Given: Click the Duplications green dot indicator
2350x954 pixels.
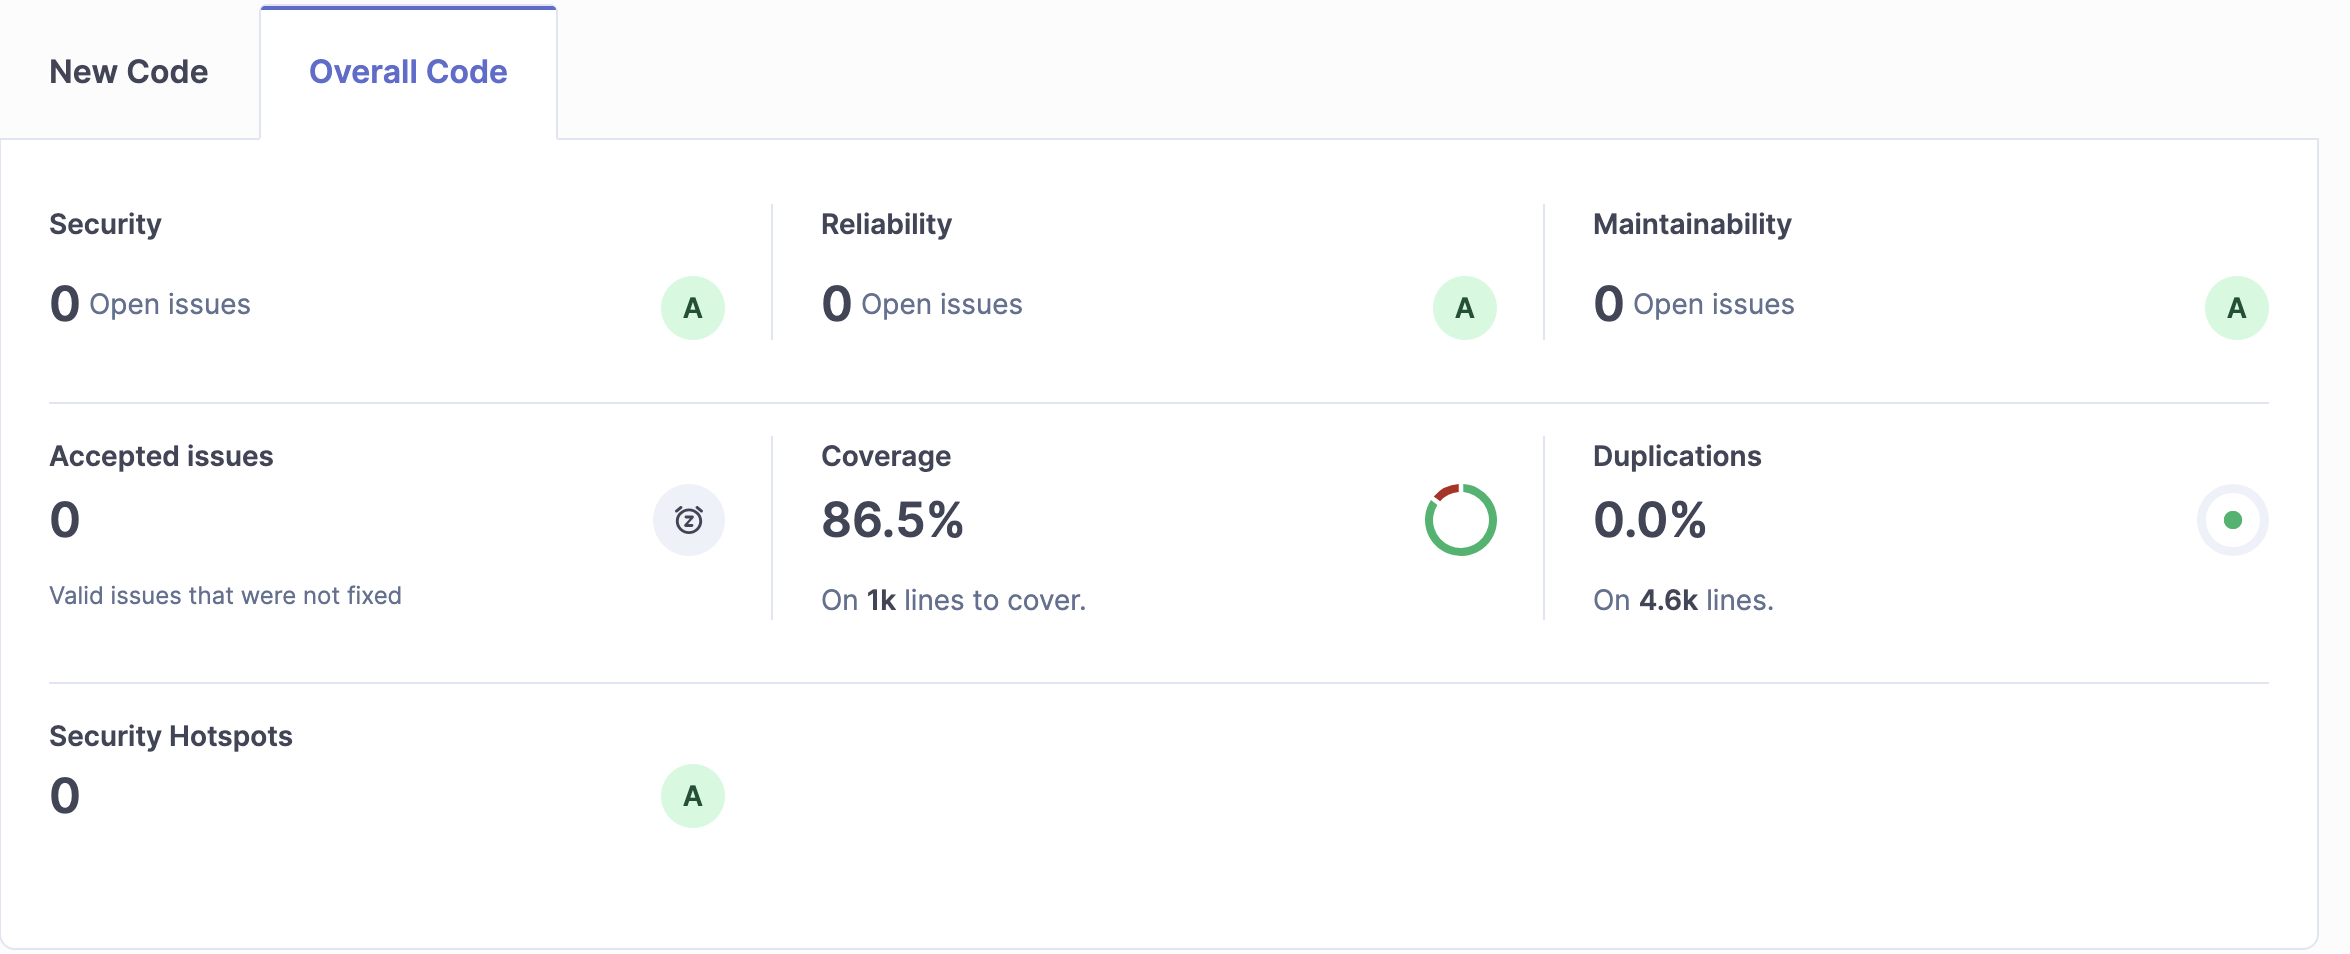Looking at the screenshot, I should 2232,520.
